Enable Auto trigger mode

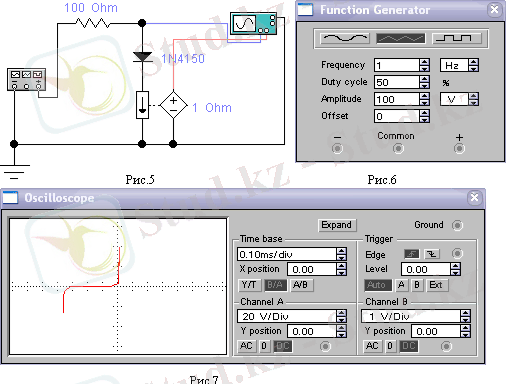click(378, 285)
